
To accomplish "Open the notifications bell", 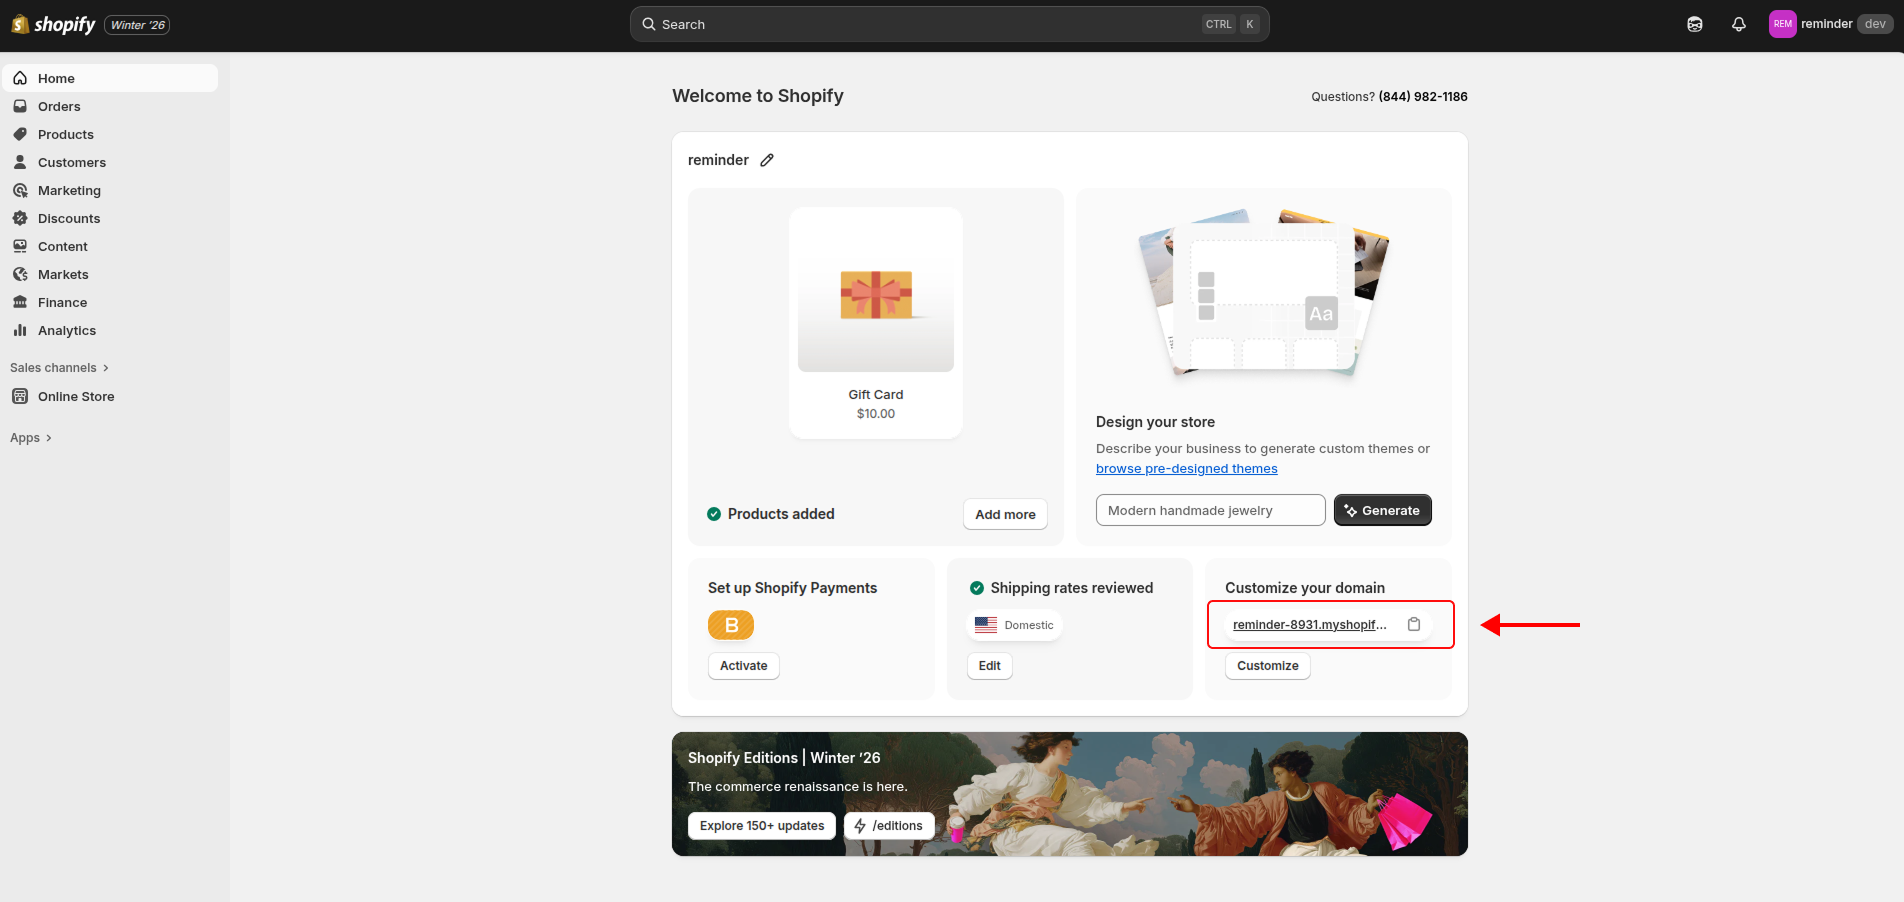I will click(x=1739, y=24).
